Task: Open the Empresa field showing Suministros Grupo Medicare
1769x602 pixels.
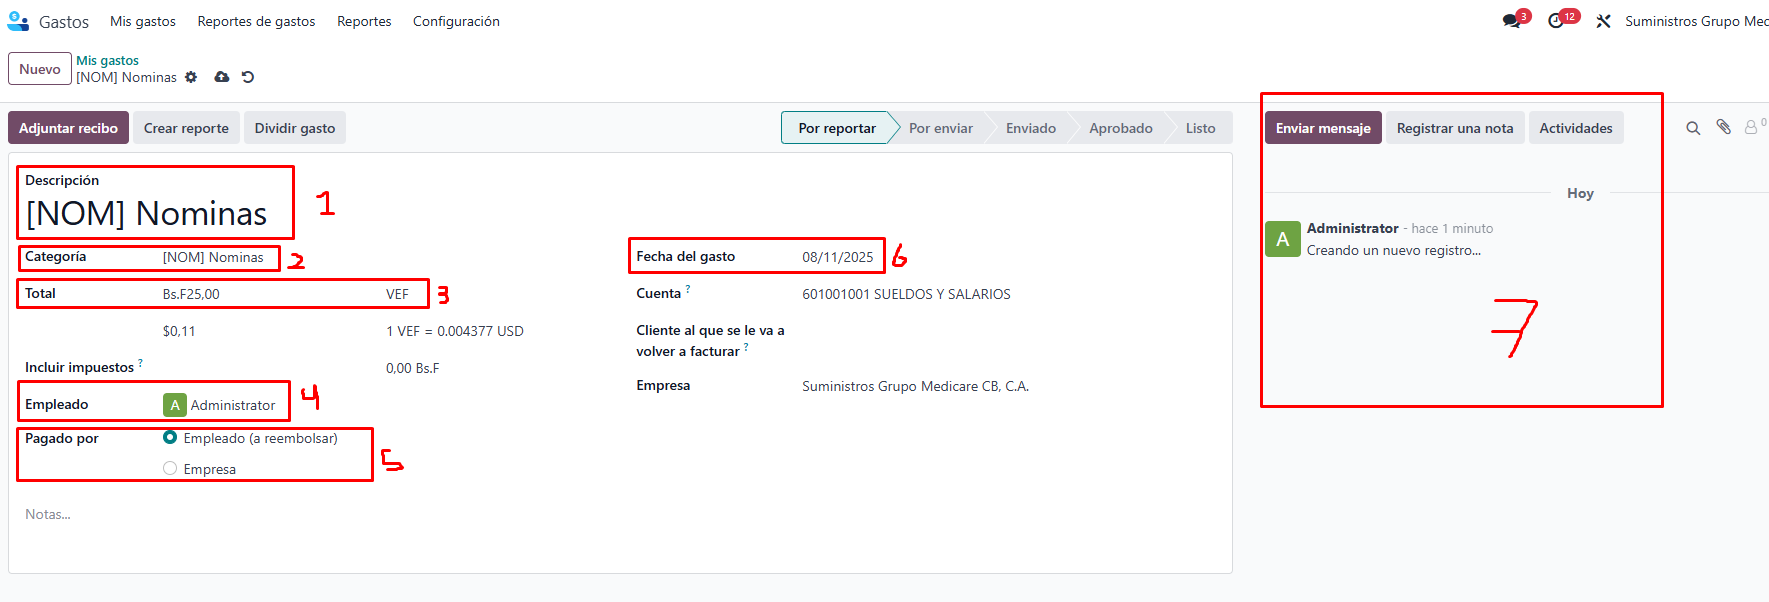Action: (x=915, y=386)
